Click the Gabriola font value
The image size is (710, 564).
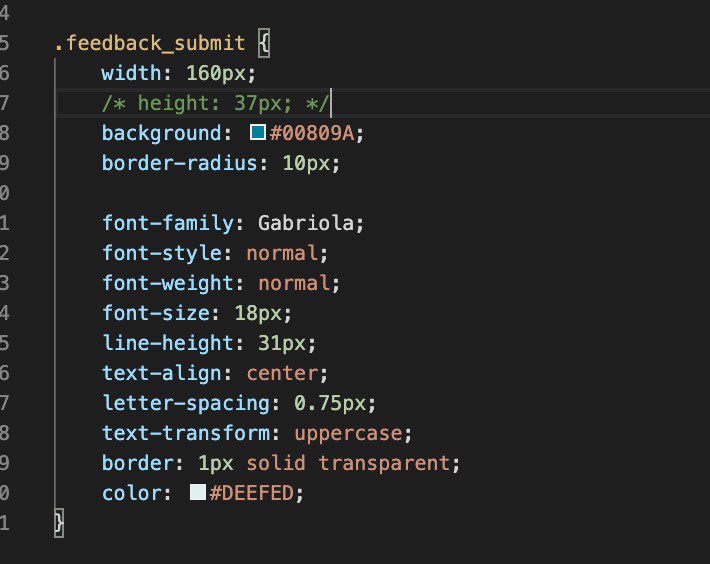[306, 223]
